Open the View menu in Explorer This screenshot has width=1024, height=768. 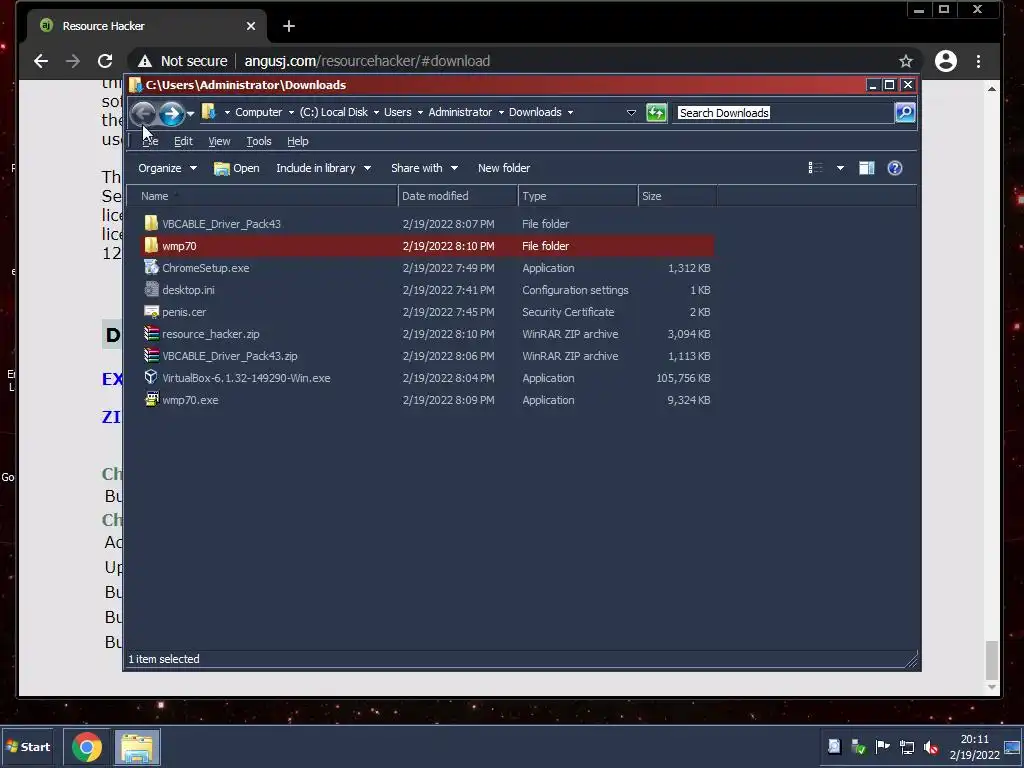click(x=219, y=141)
